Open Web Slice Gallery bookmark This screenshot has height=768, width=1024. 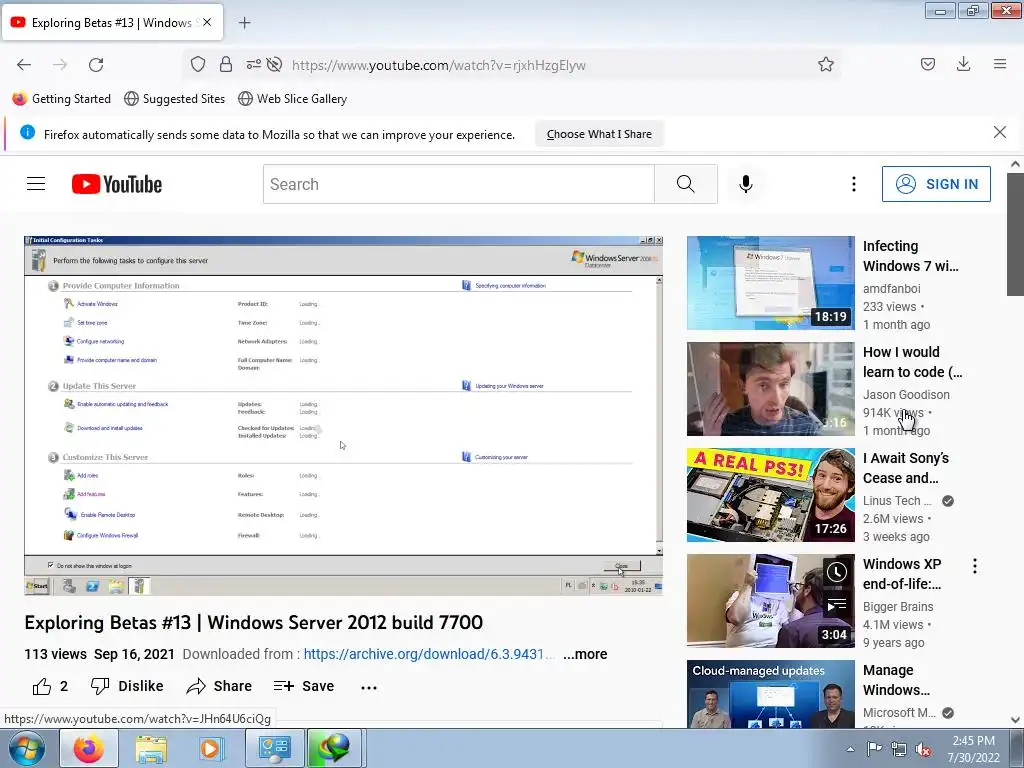[293, 99]
